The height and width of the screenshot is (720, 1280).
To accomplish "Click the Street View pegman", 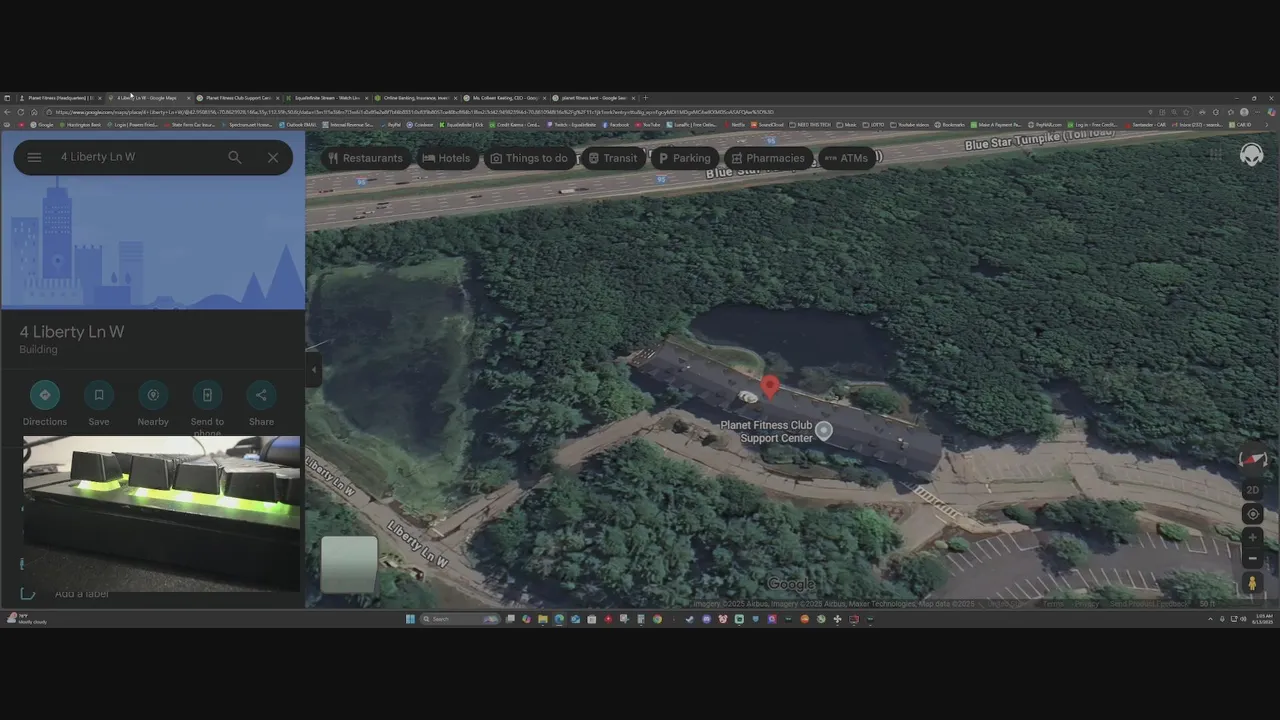I will 1252,583.
